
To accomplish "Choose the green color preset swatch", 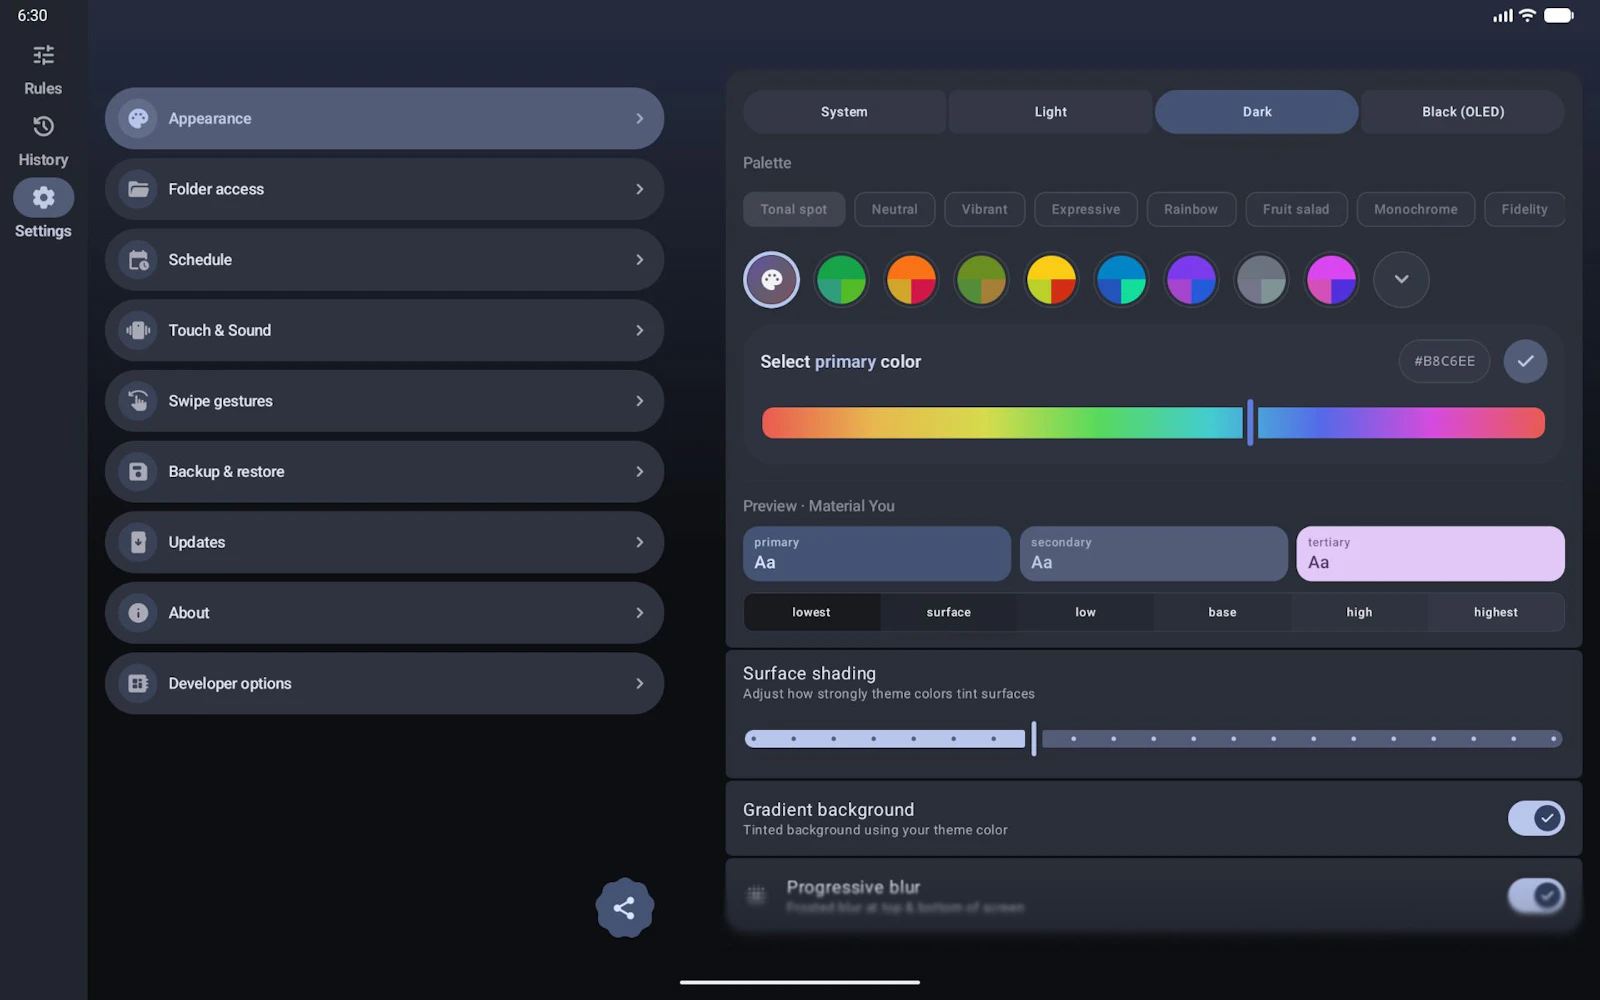I will [x=841, y=279].
